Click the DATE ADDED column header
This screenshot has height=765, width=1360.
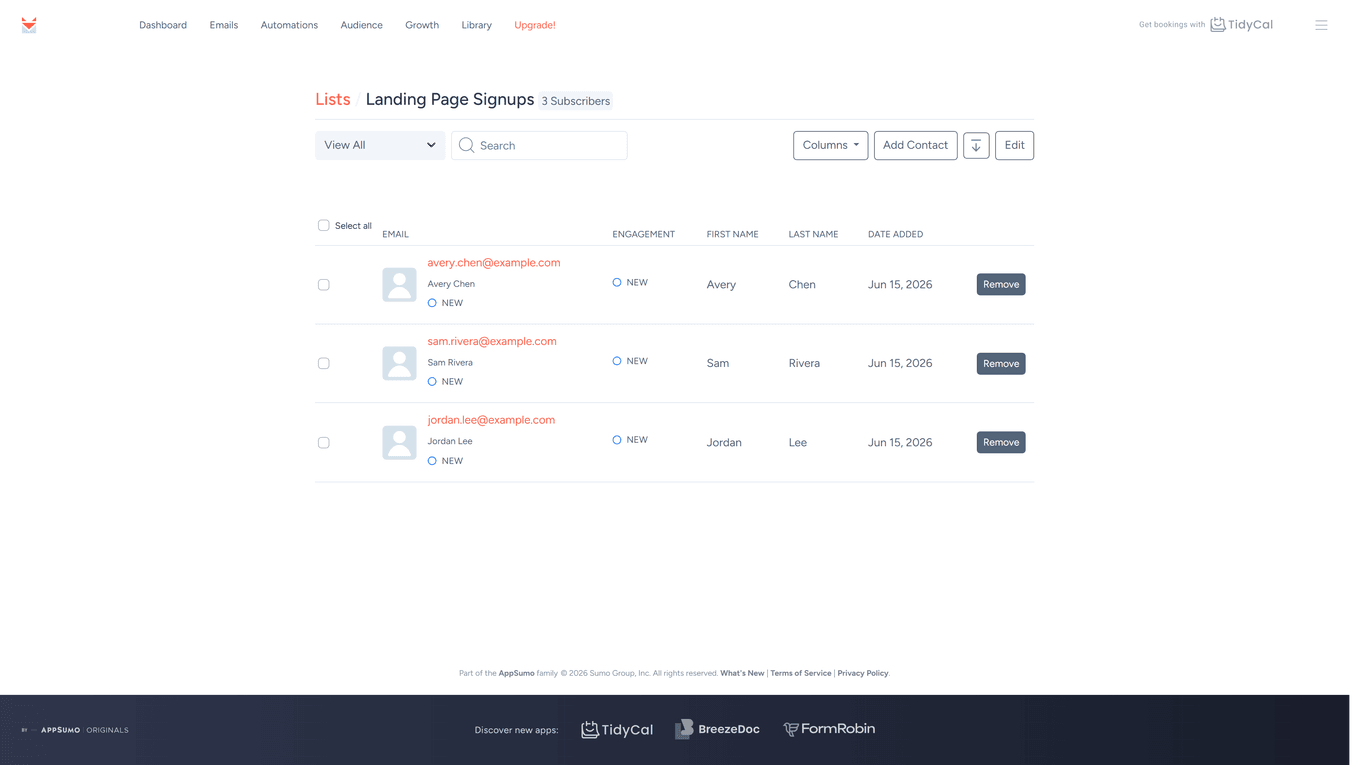point(895,234)
